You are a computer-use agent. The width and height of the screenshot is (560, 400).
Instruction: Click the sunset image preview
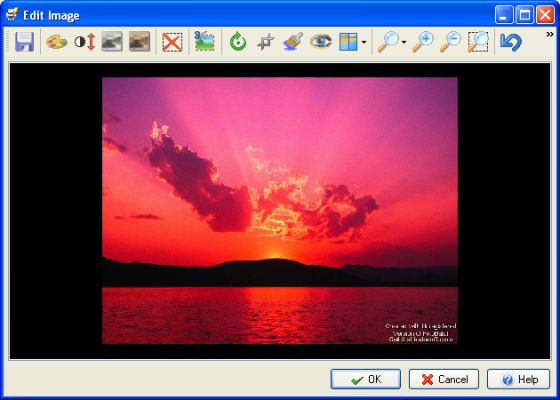[x=280, y=210]
